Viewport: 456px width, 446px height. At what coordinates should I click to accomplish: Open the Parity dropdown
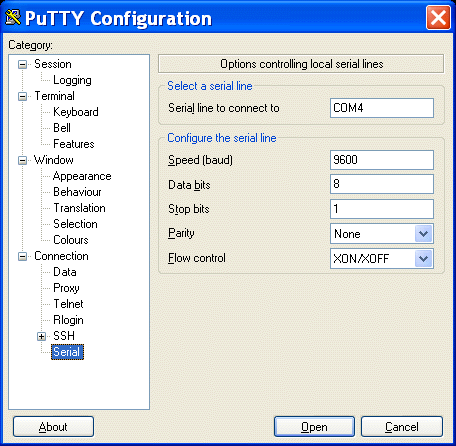click(x=423, y=234)
